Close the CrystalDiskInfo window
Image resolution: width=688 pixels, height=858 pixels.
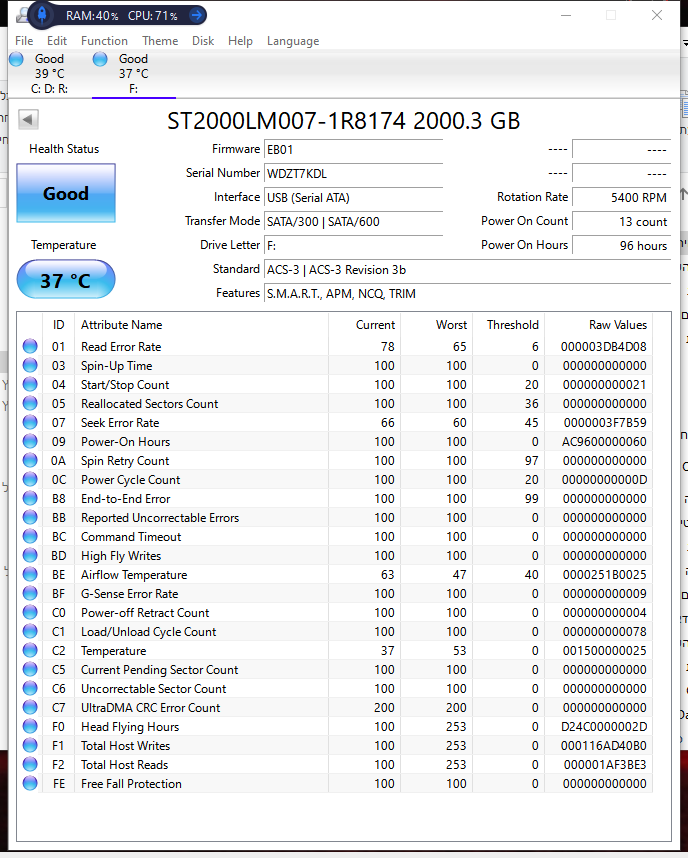(x=657, y=15)
